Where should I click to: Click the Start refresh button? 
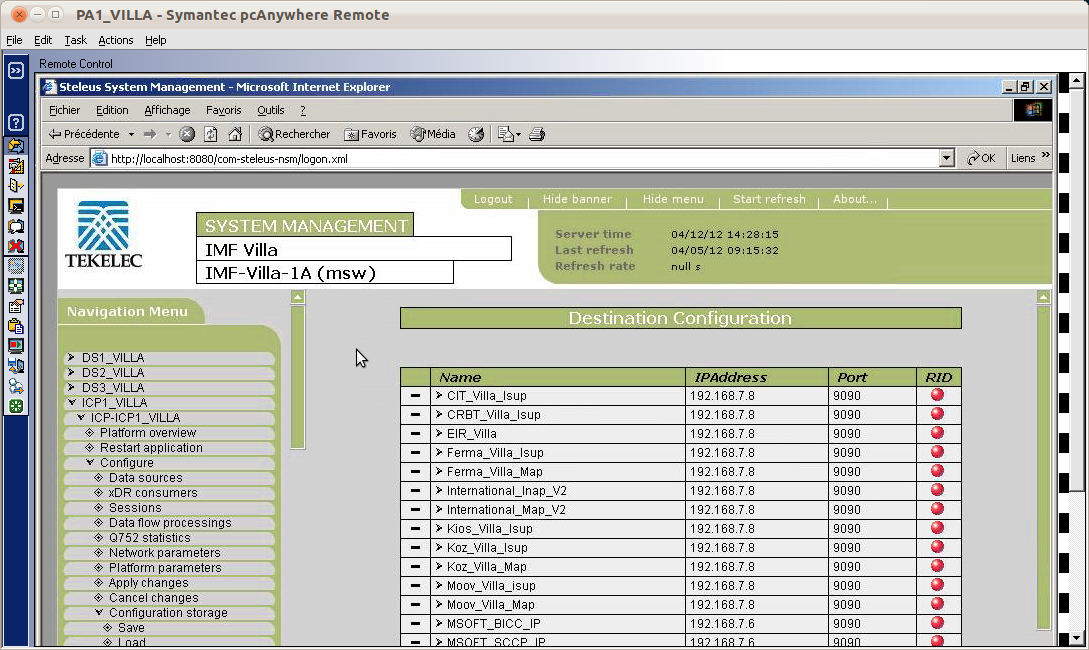770,199
